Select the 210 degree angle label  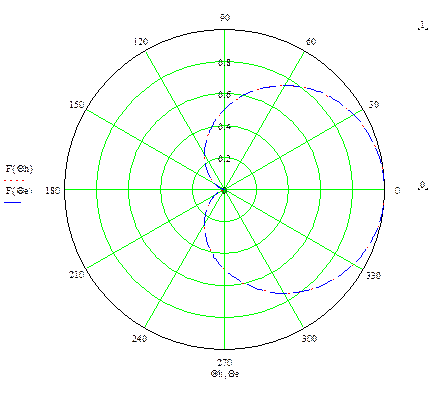coord(77,275)
